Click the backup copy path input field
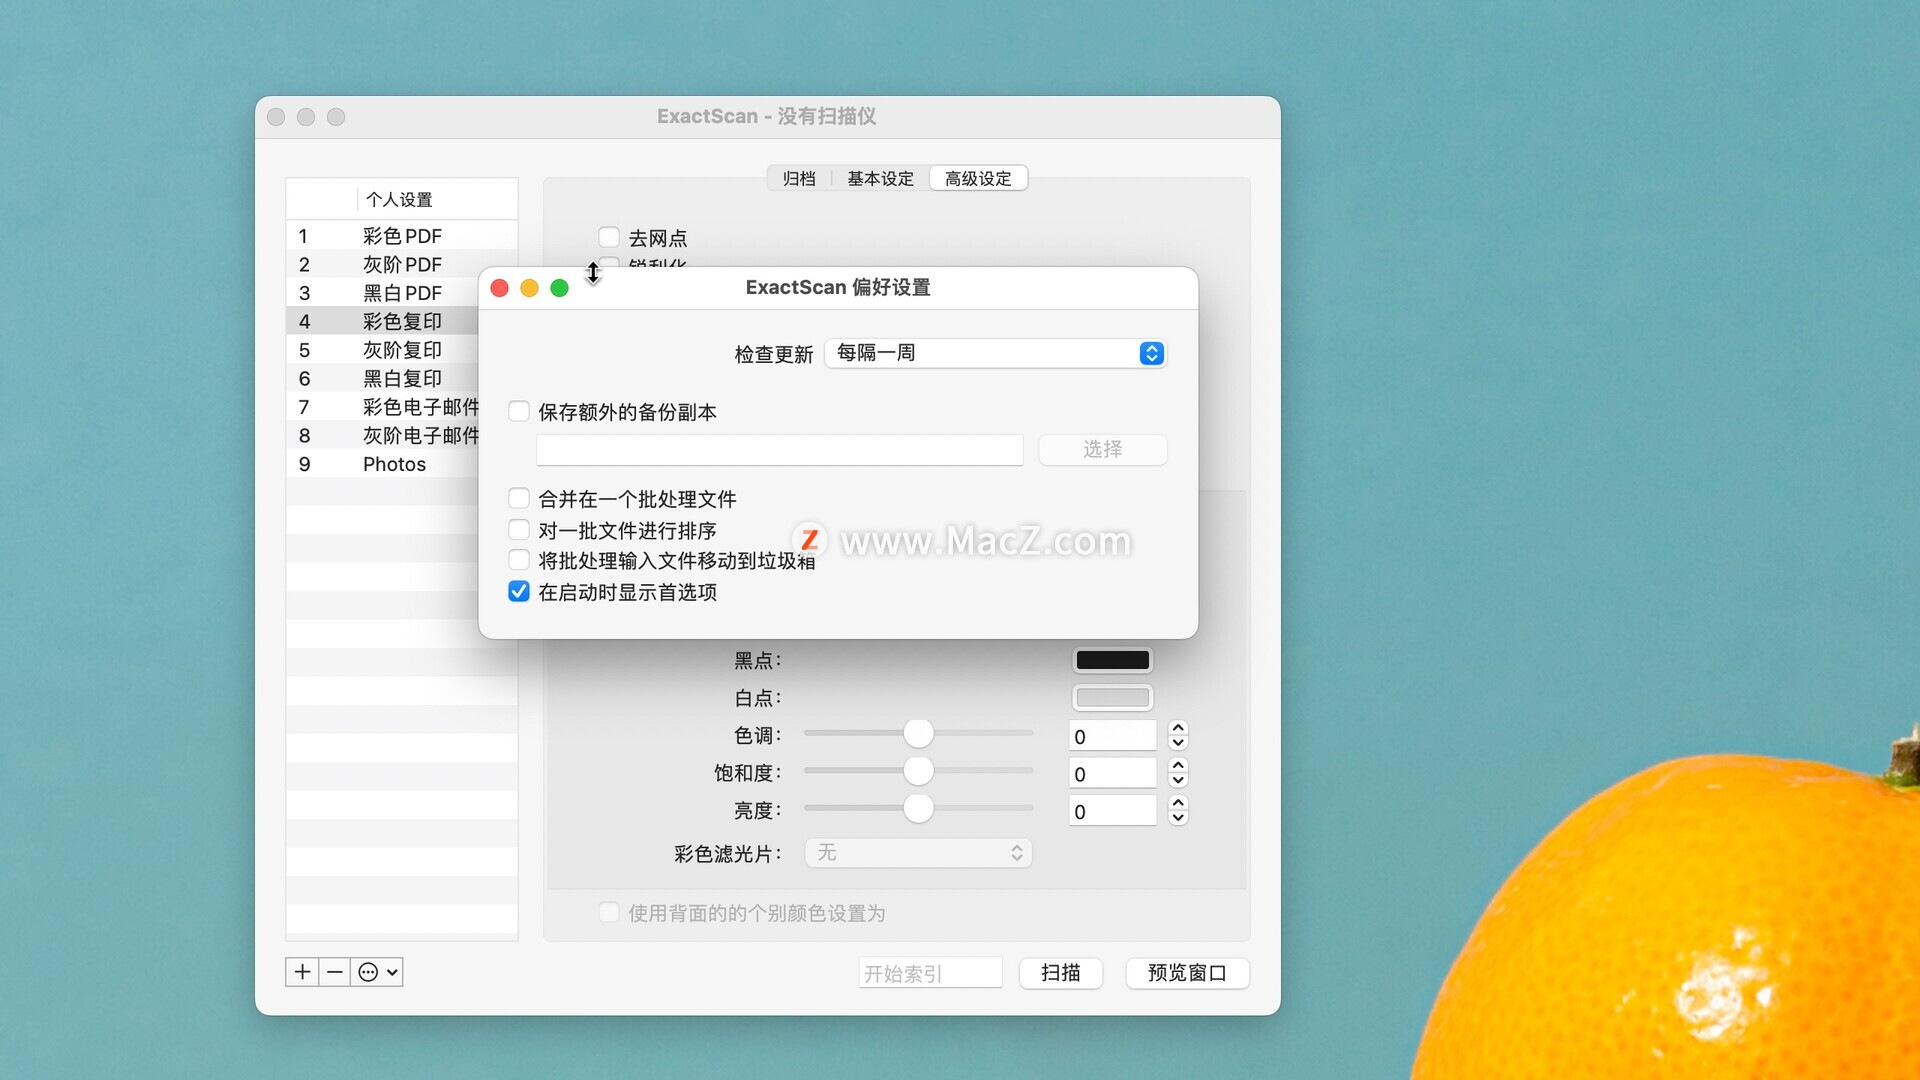This screenshot has width=1920, height=1080. coord(779,450)
